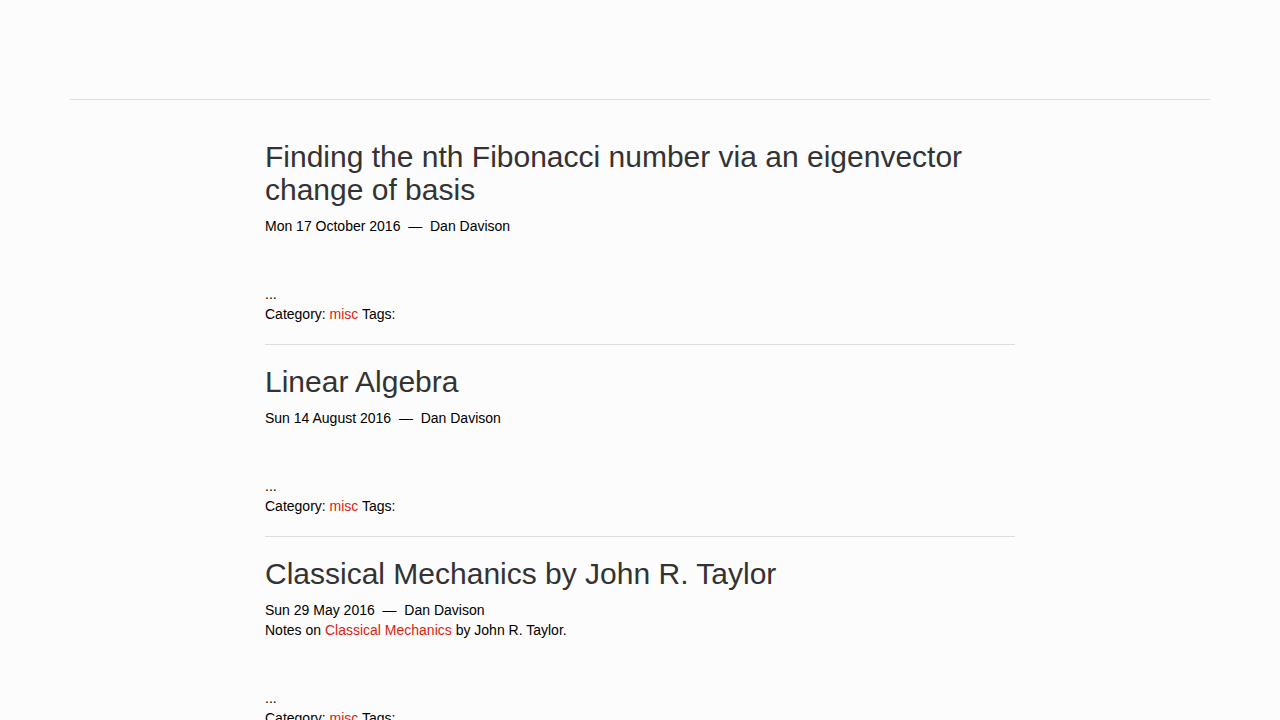Open the Linear Algebra post title
The image size is (1280, 720).
(x=361, y=382)
